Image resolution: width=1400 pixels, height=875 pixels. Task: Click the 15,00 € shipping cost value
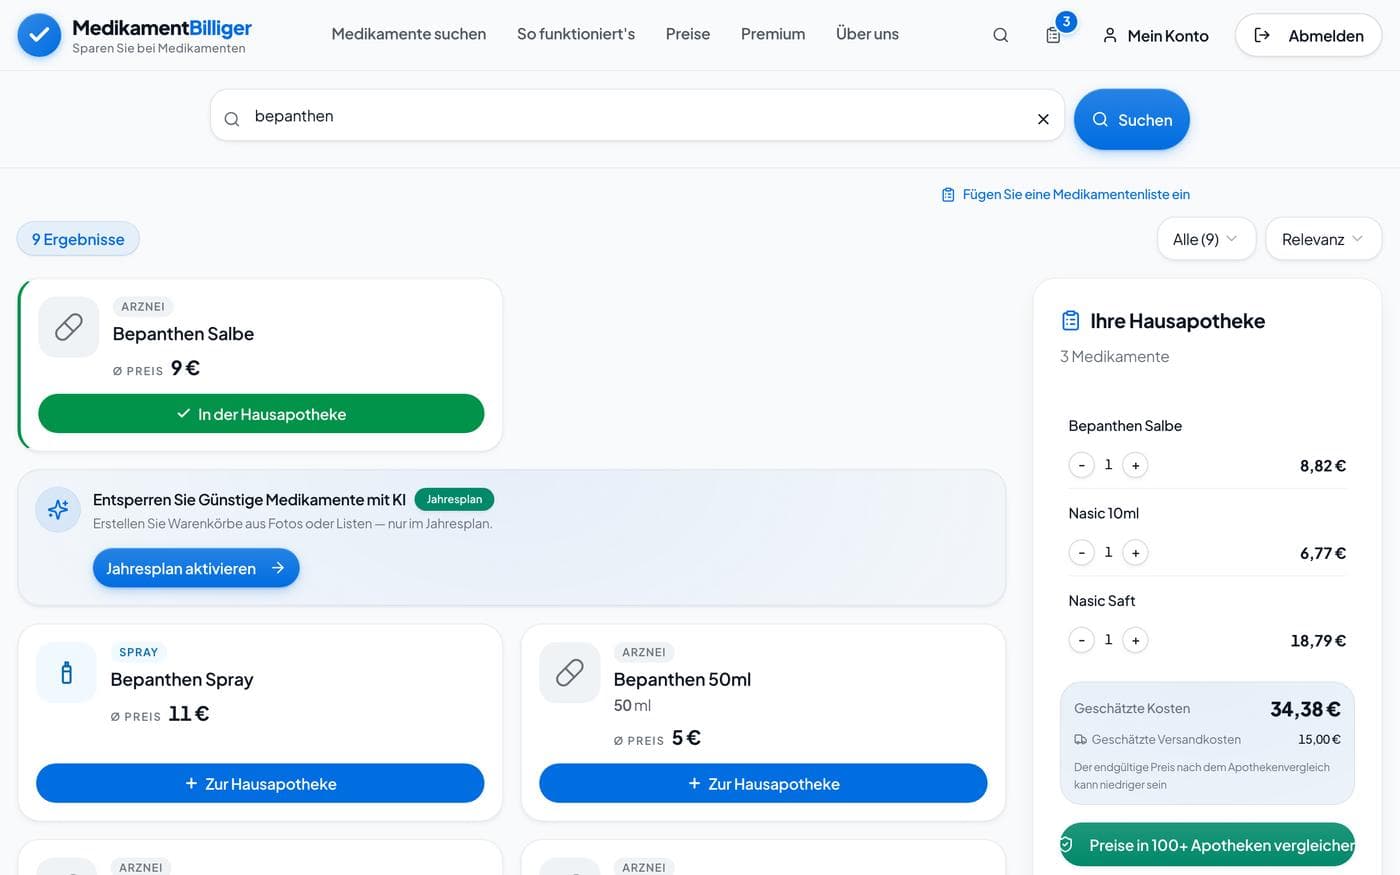point(1319,740)
